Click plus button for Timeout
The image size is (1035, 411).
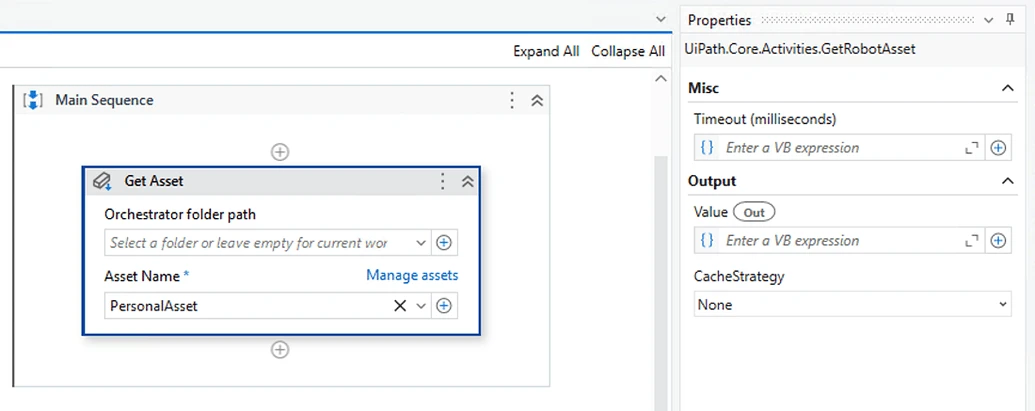998,148
